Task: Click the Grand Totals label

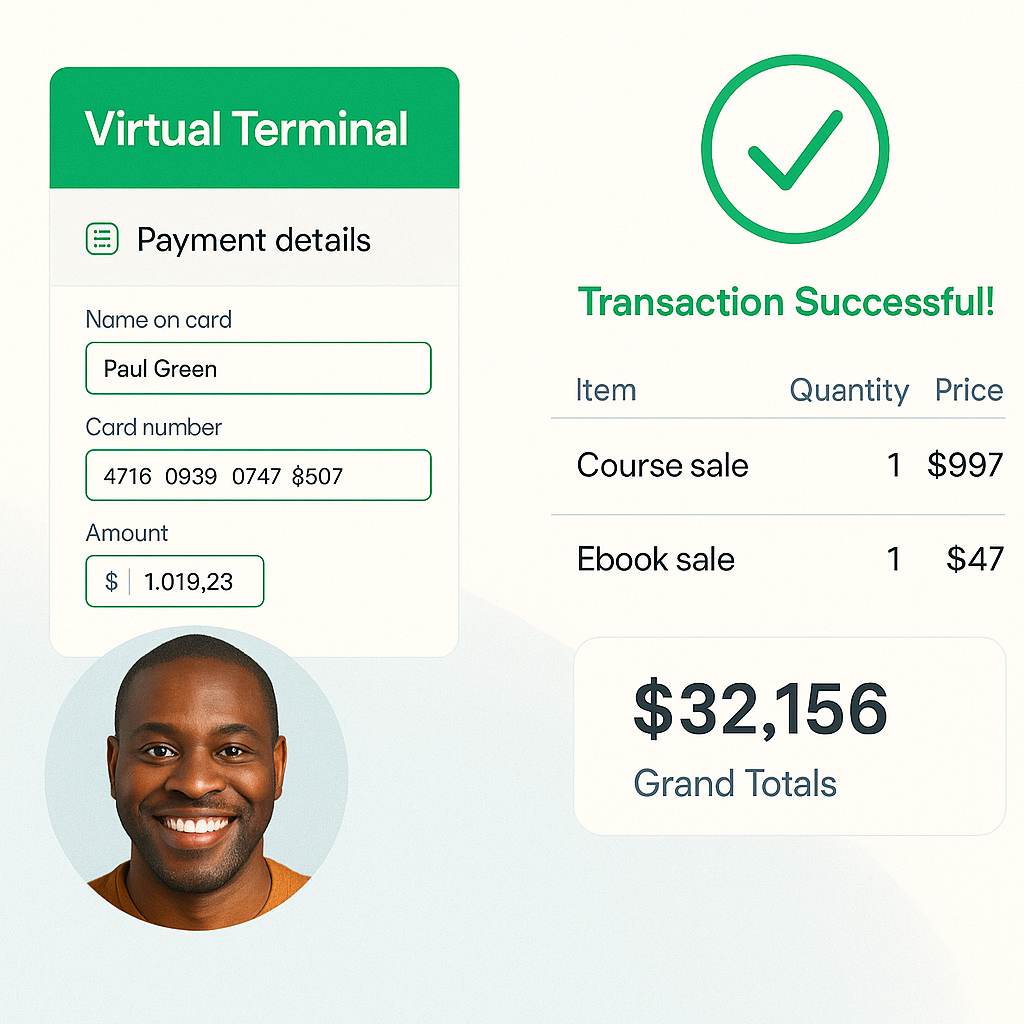Action: pyautogui.click(x=735, y=784)
